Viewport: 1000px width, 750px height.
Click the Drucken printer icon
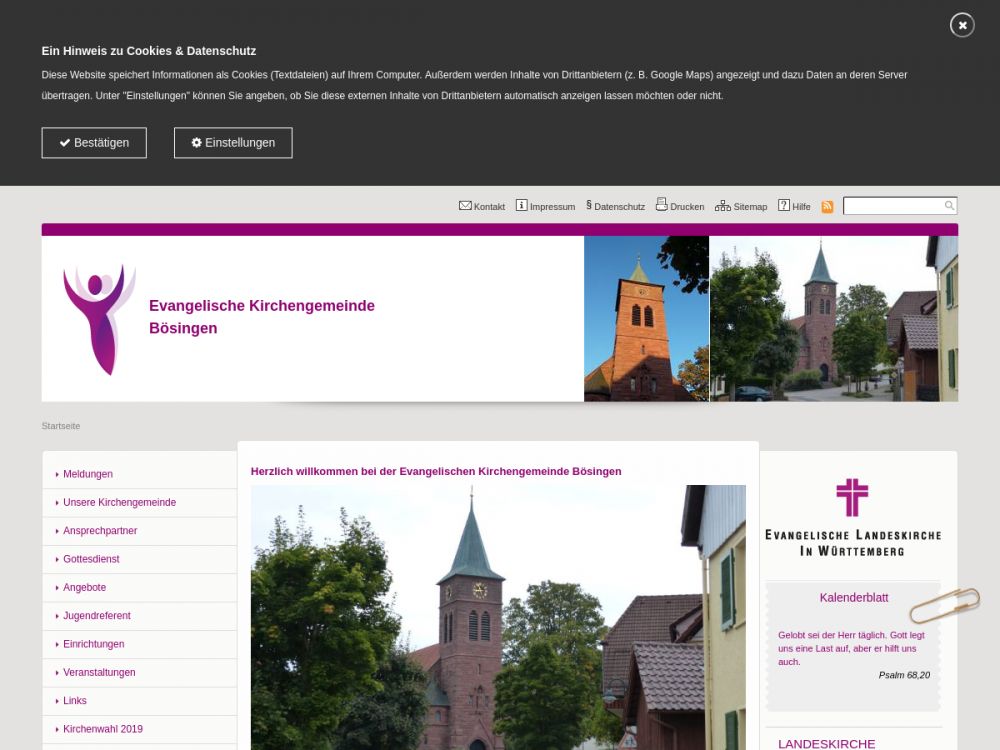coord(661,205)
